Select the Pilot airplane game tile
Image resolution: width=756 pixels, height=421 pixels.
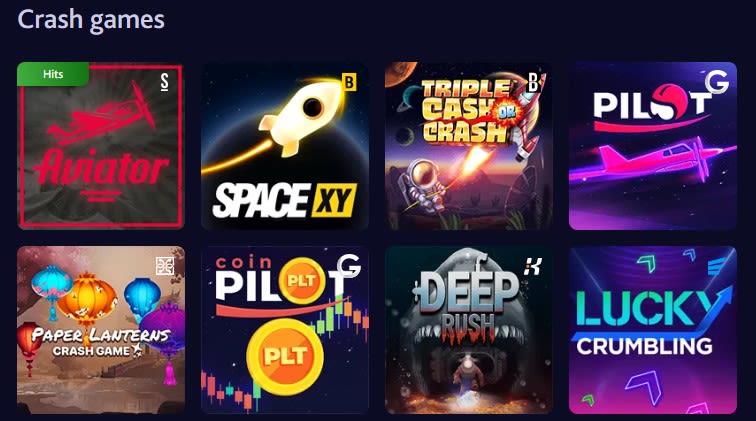coord(653,146)
